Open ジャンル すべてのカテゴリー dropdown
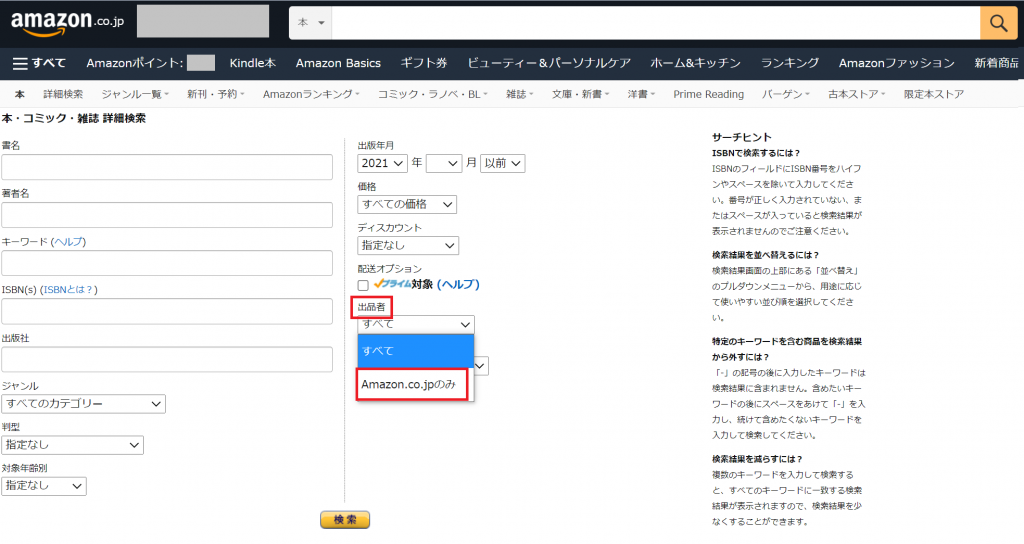This screenshot has width=1024, height=544. pyautogui.click(x=83, y=404)
